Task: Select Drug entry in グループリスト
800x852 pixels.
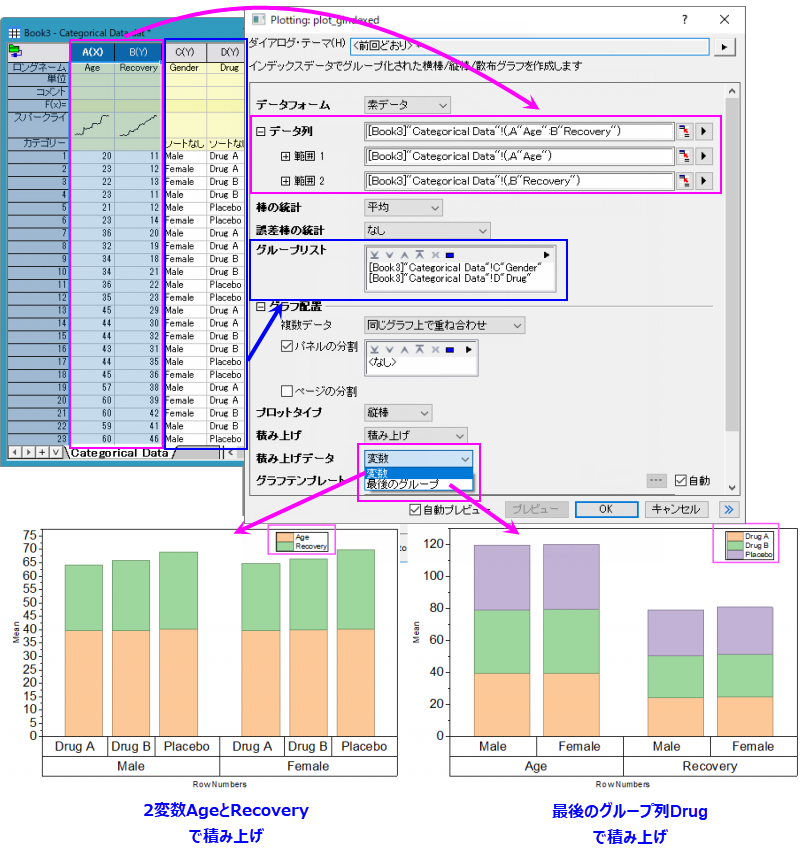Action: tap(450, 279)
